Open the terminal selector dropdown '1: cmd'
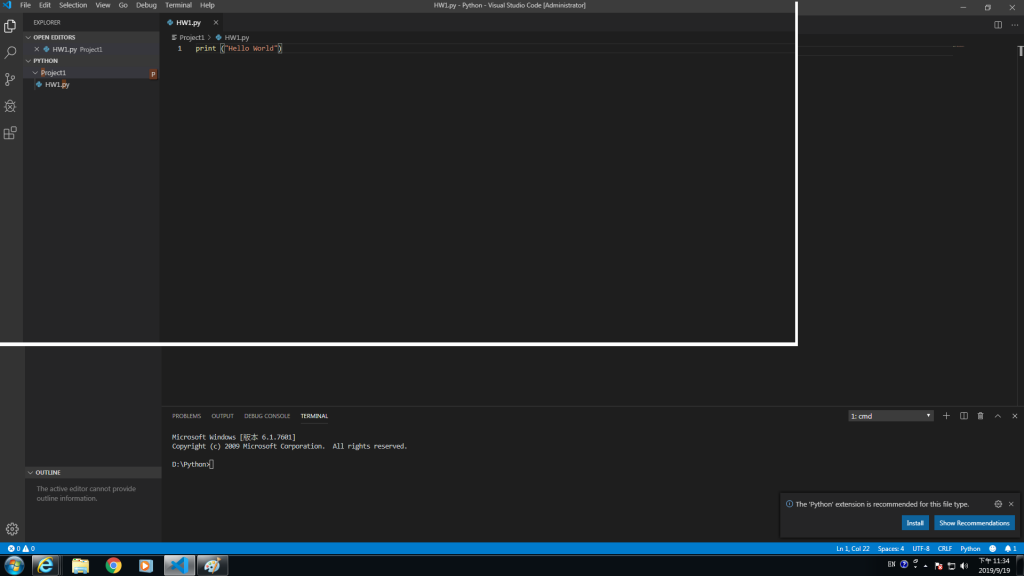Viewport: 1024px width, 576px height. [891, 416]
